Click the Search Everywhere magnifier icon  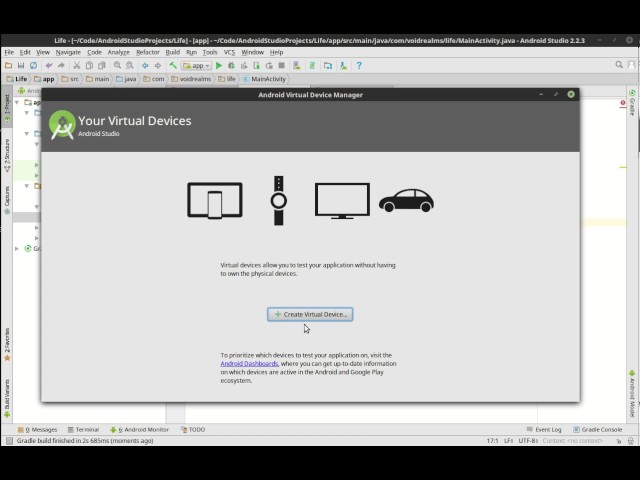(x=619, y=65)
